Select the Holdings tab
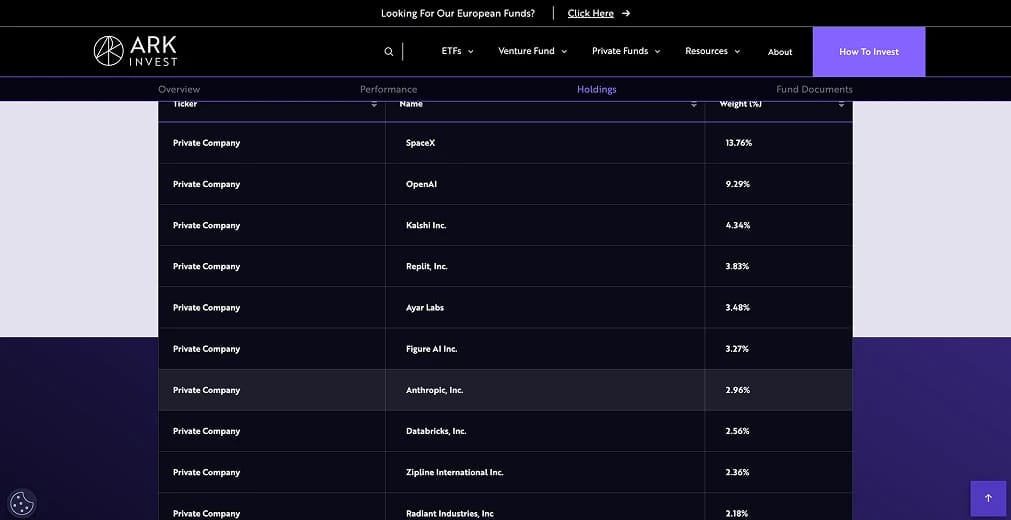 (x=596, y=89)
